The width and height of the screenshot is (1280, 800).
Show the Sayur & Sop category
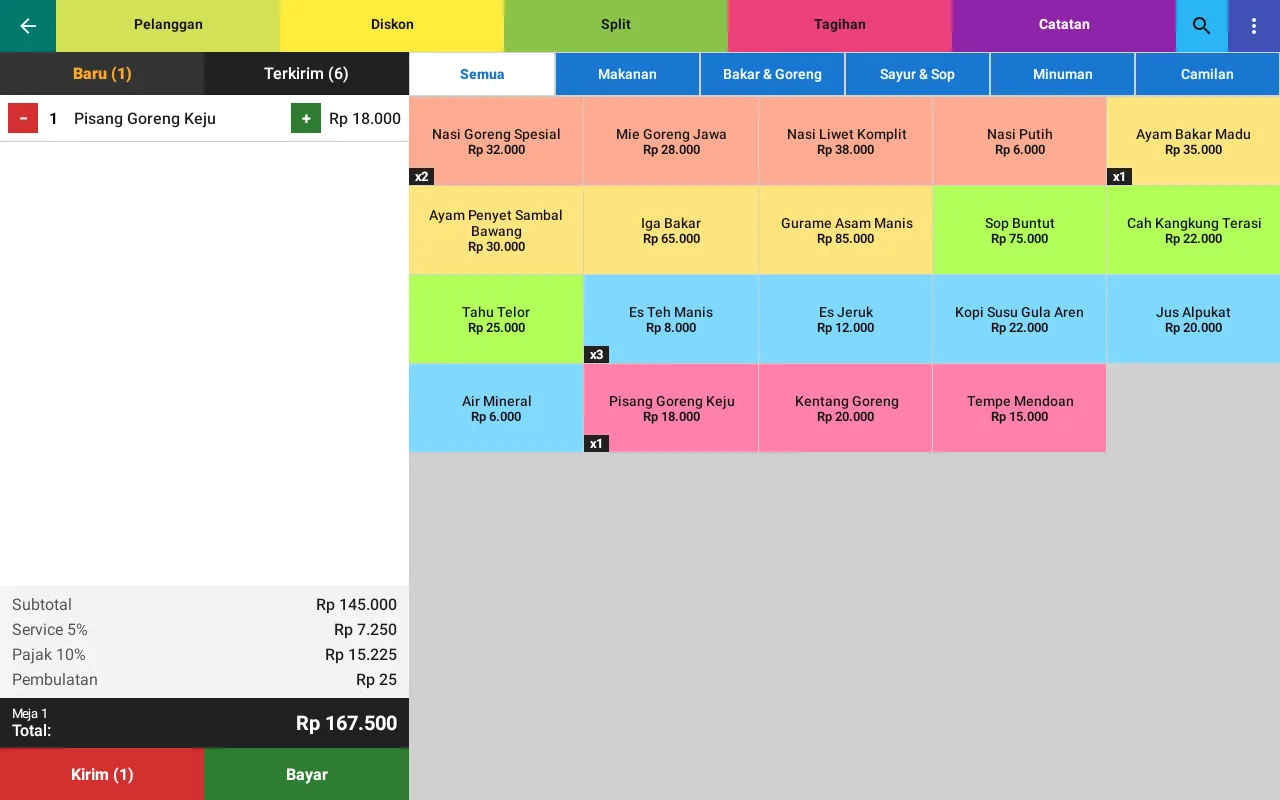tap(917, 74)
